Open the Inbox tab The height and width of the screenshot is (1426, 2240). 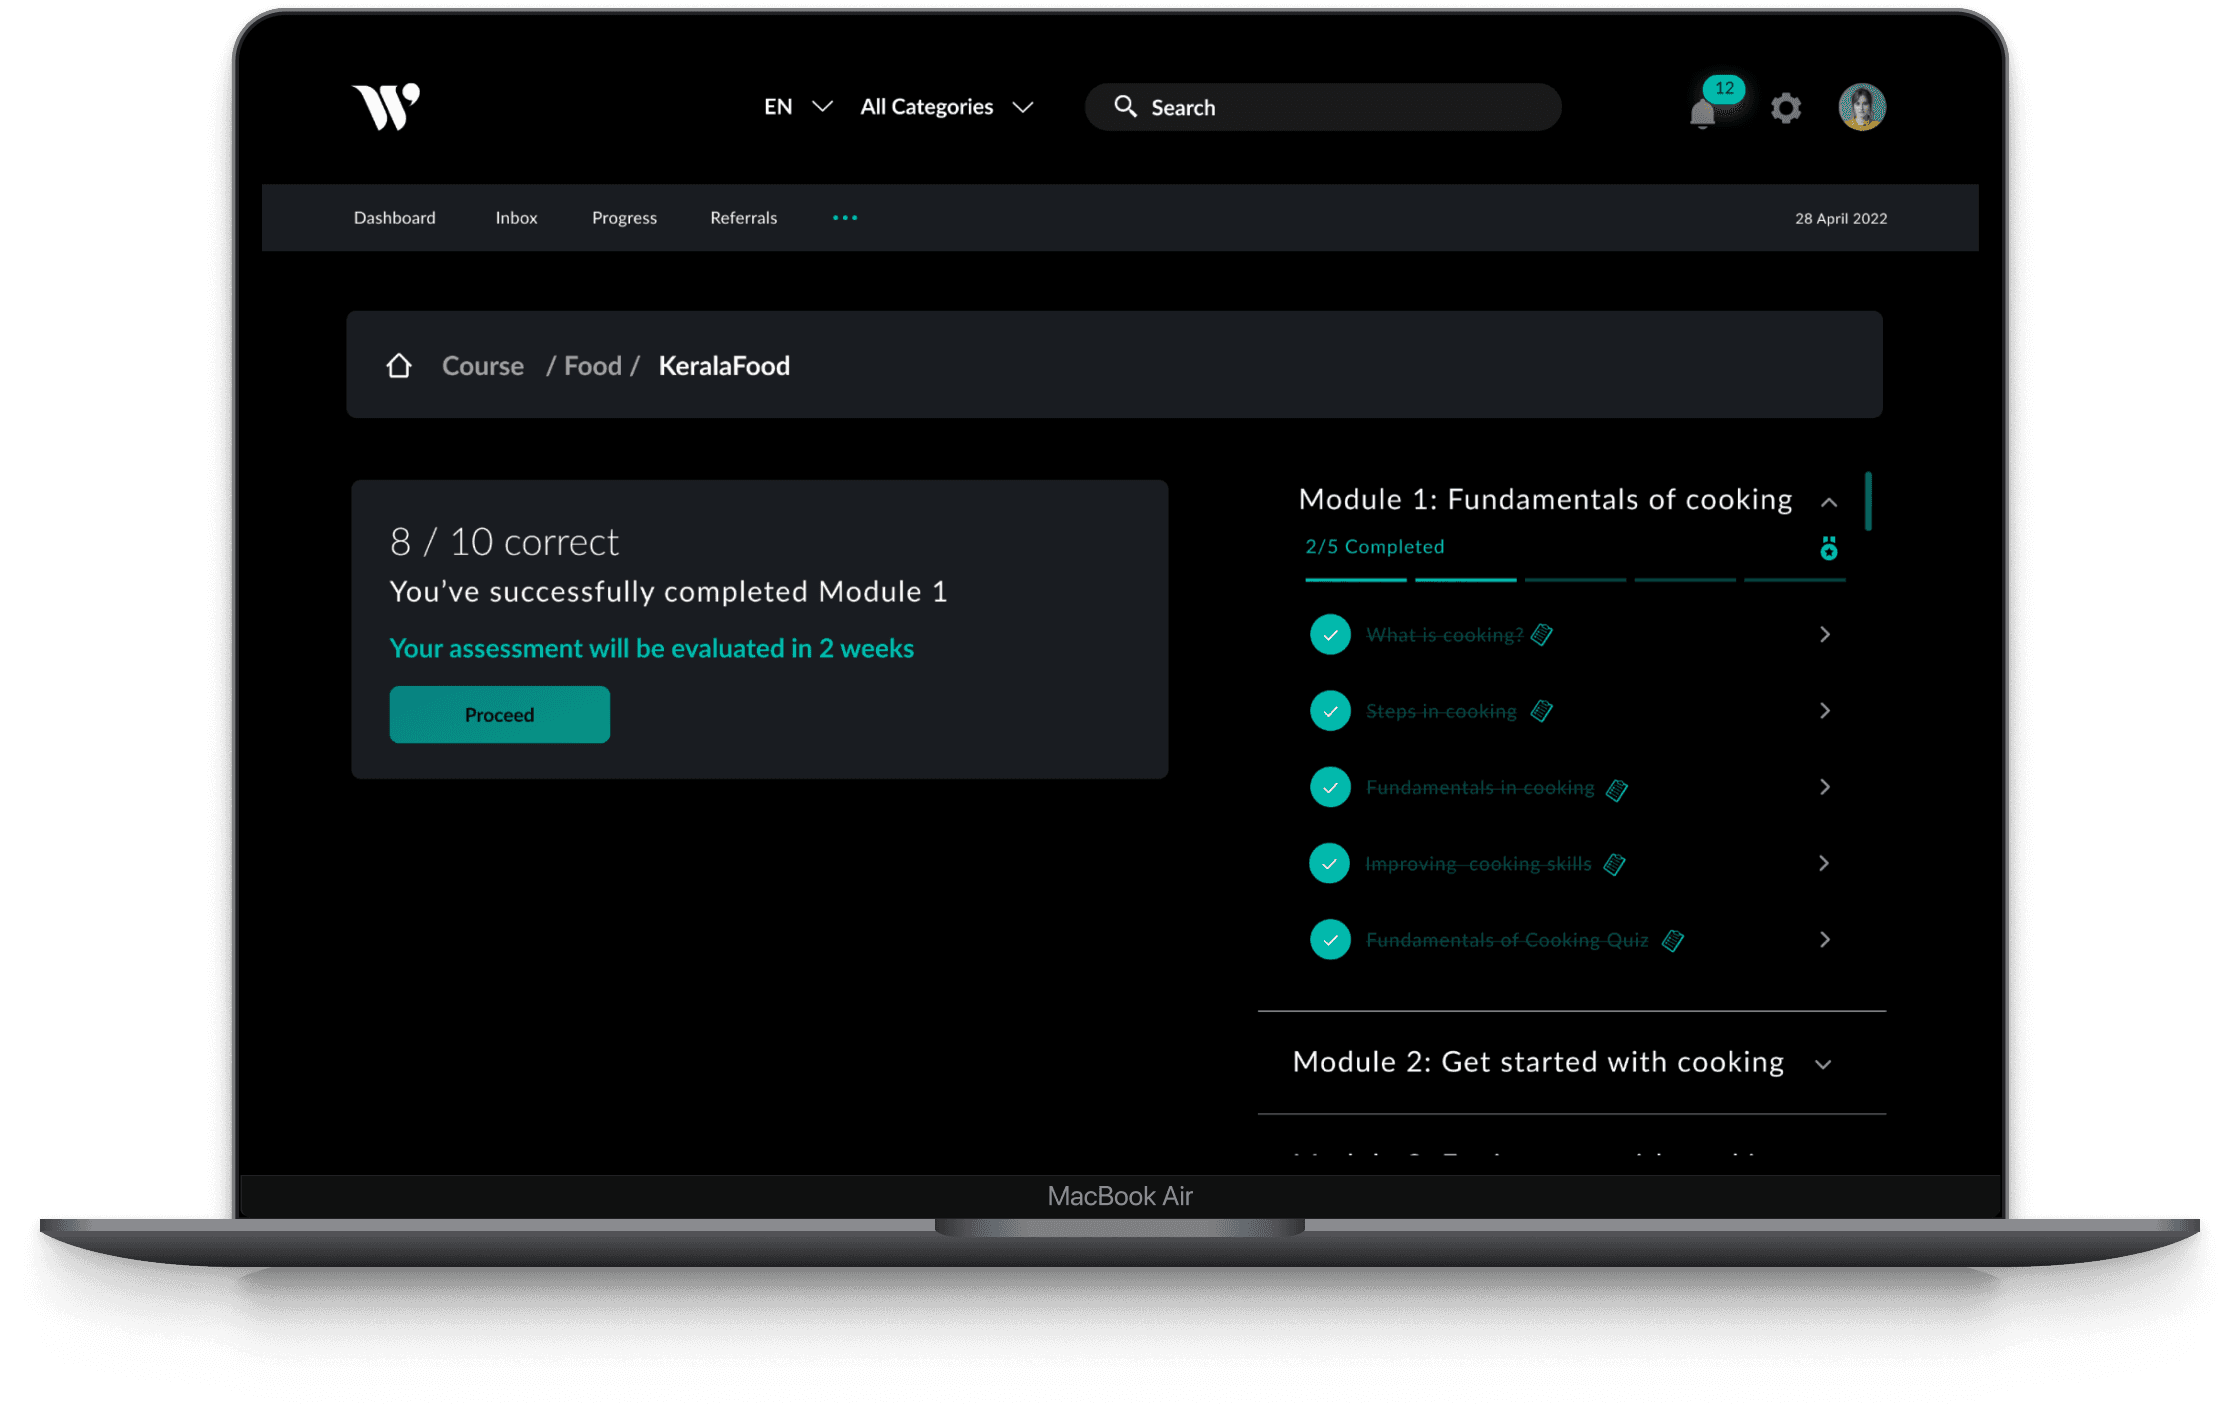pos(516,218)
